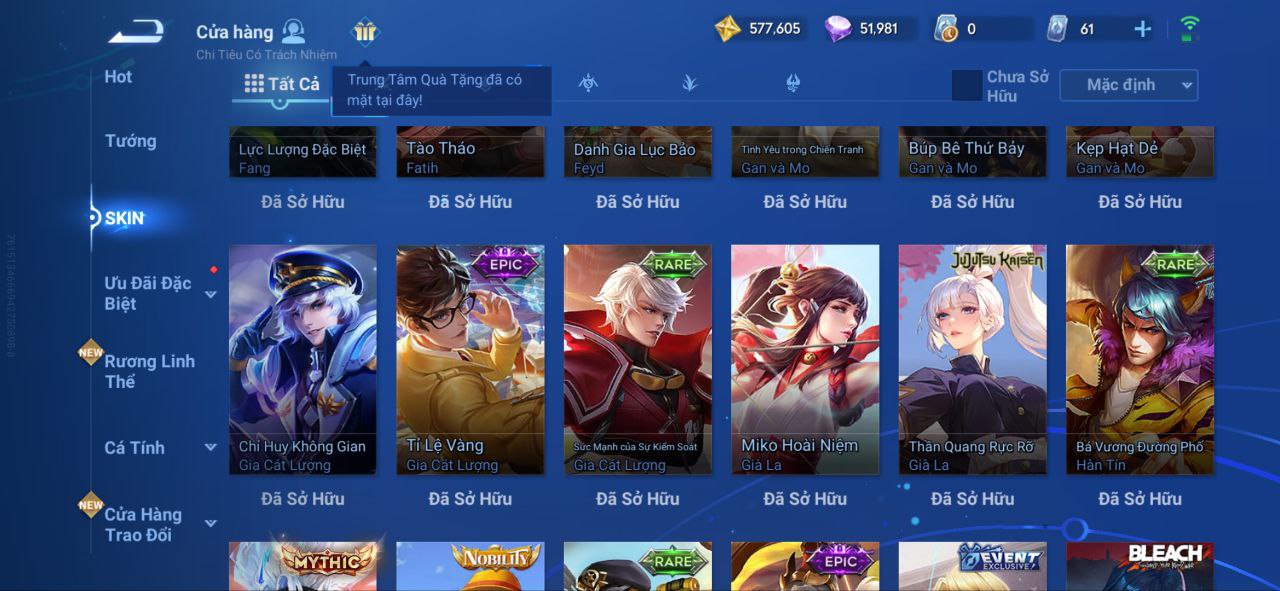1280x591 pixels.
Task: Click the profile icon beside Cửa hàng
Action: point(293,31)
